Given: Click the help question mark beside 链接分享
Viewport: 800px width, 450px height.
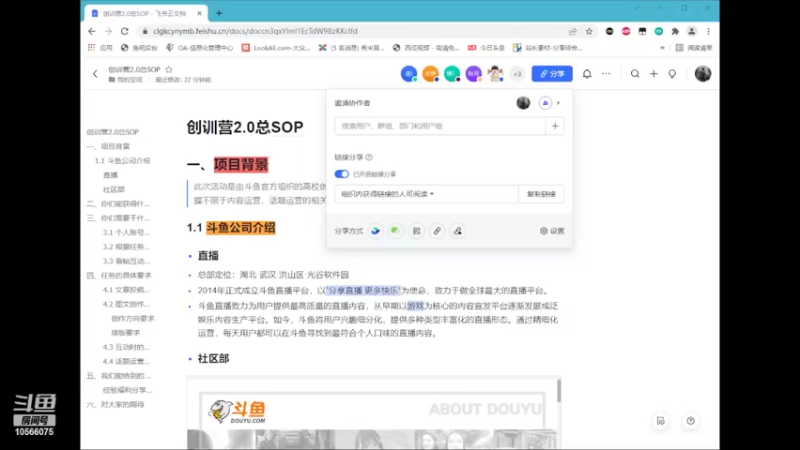Looking at the screenshot, I should 369,157.
